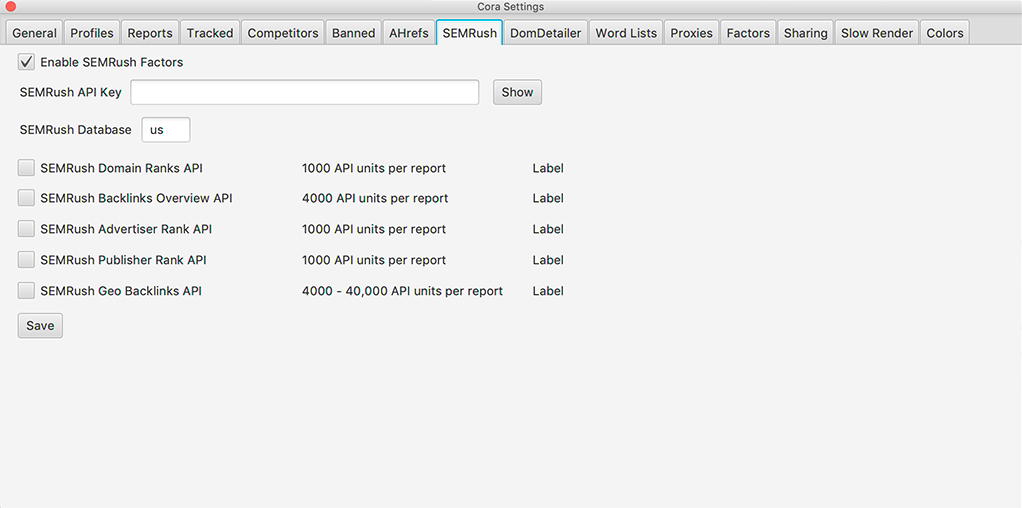Open the Profiles tab
Image resolution: width=1022 pixels, height=508 pixels.
pyautogui.click(x=92, y=33)
